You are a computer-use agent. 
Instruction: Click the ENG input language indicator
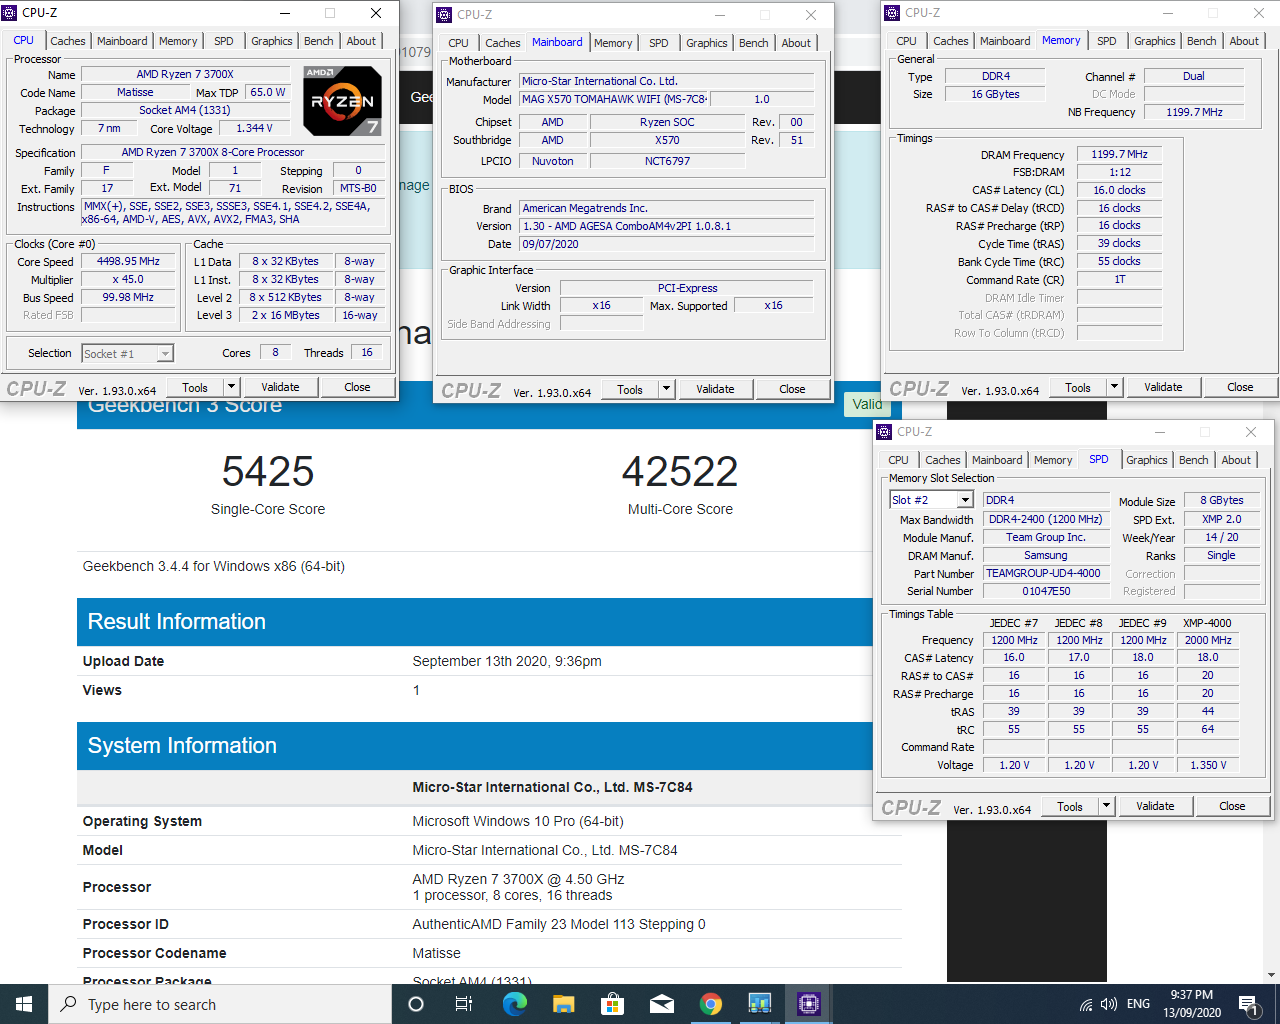pos(1138,1004)
